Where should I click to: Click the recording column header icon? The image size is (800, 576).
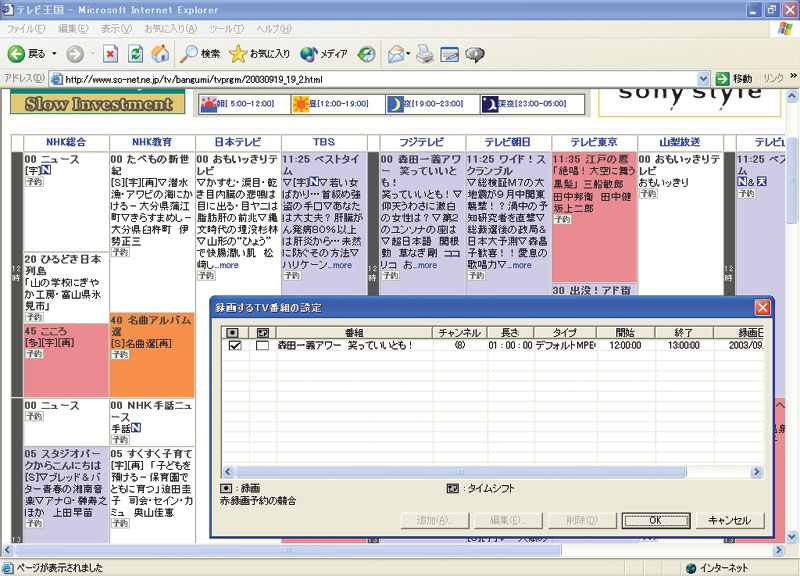232,333
